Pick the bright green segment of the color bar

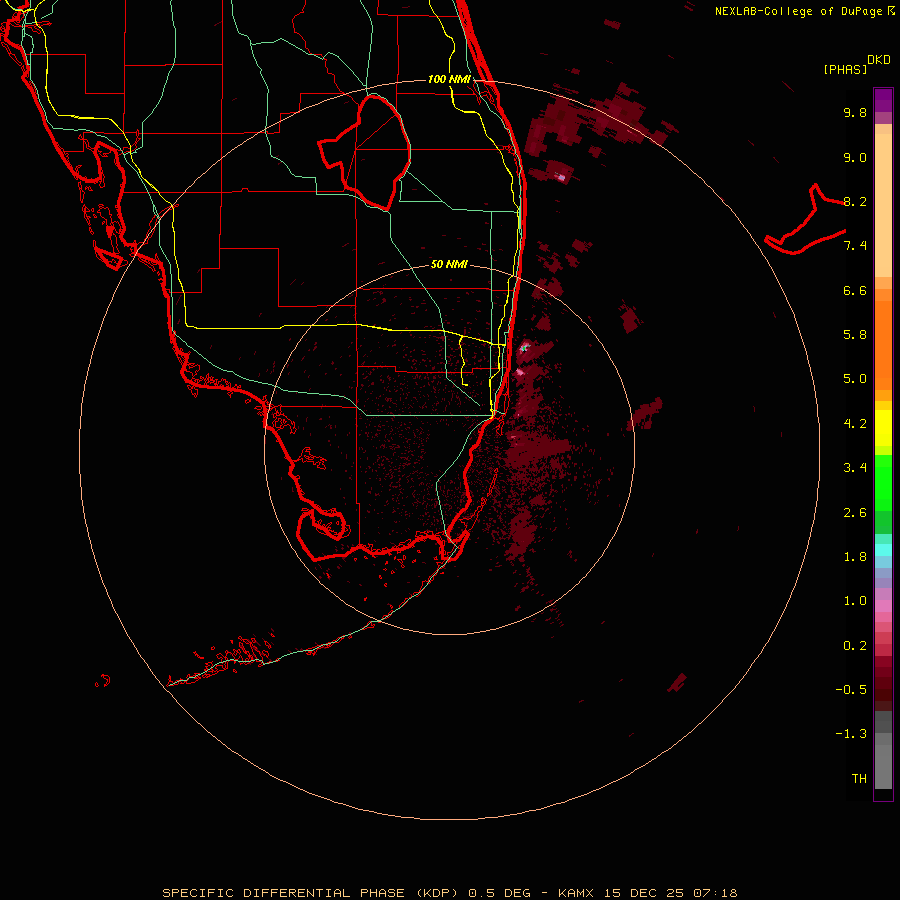[883, 482]
